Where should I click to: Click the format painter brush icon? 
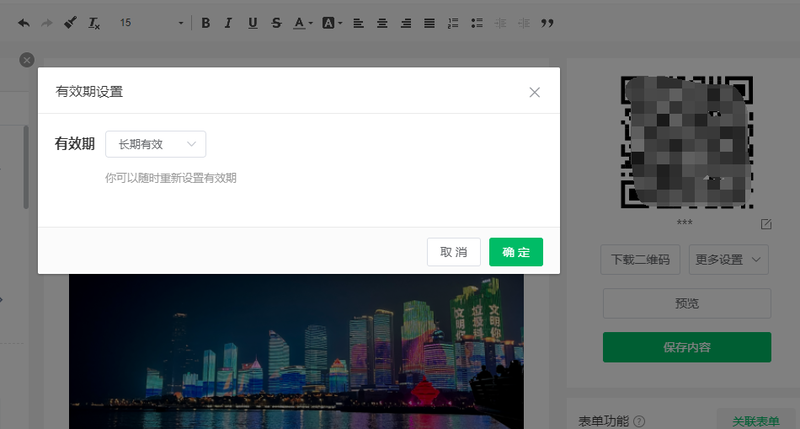tap(70, 22)
